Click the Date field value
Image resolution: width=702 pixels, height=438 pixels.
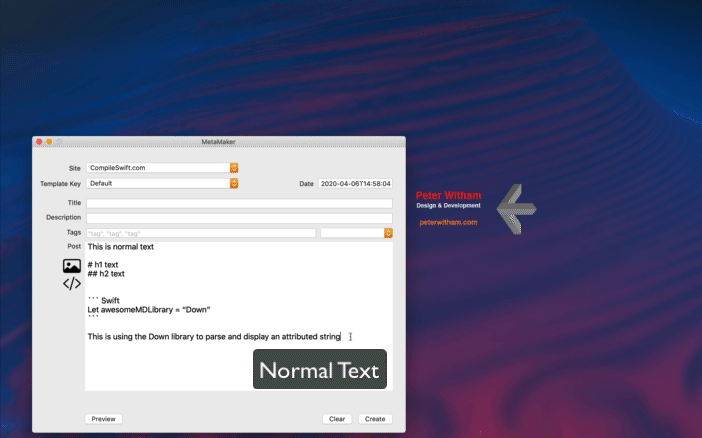pos(355,184)
